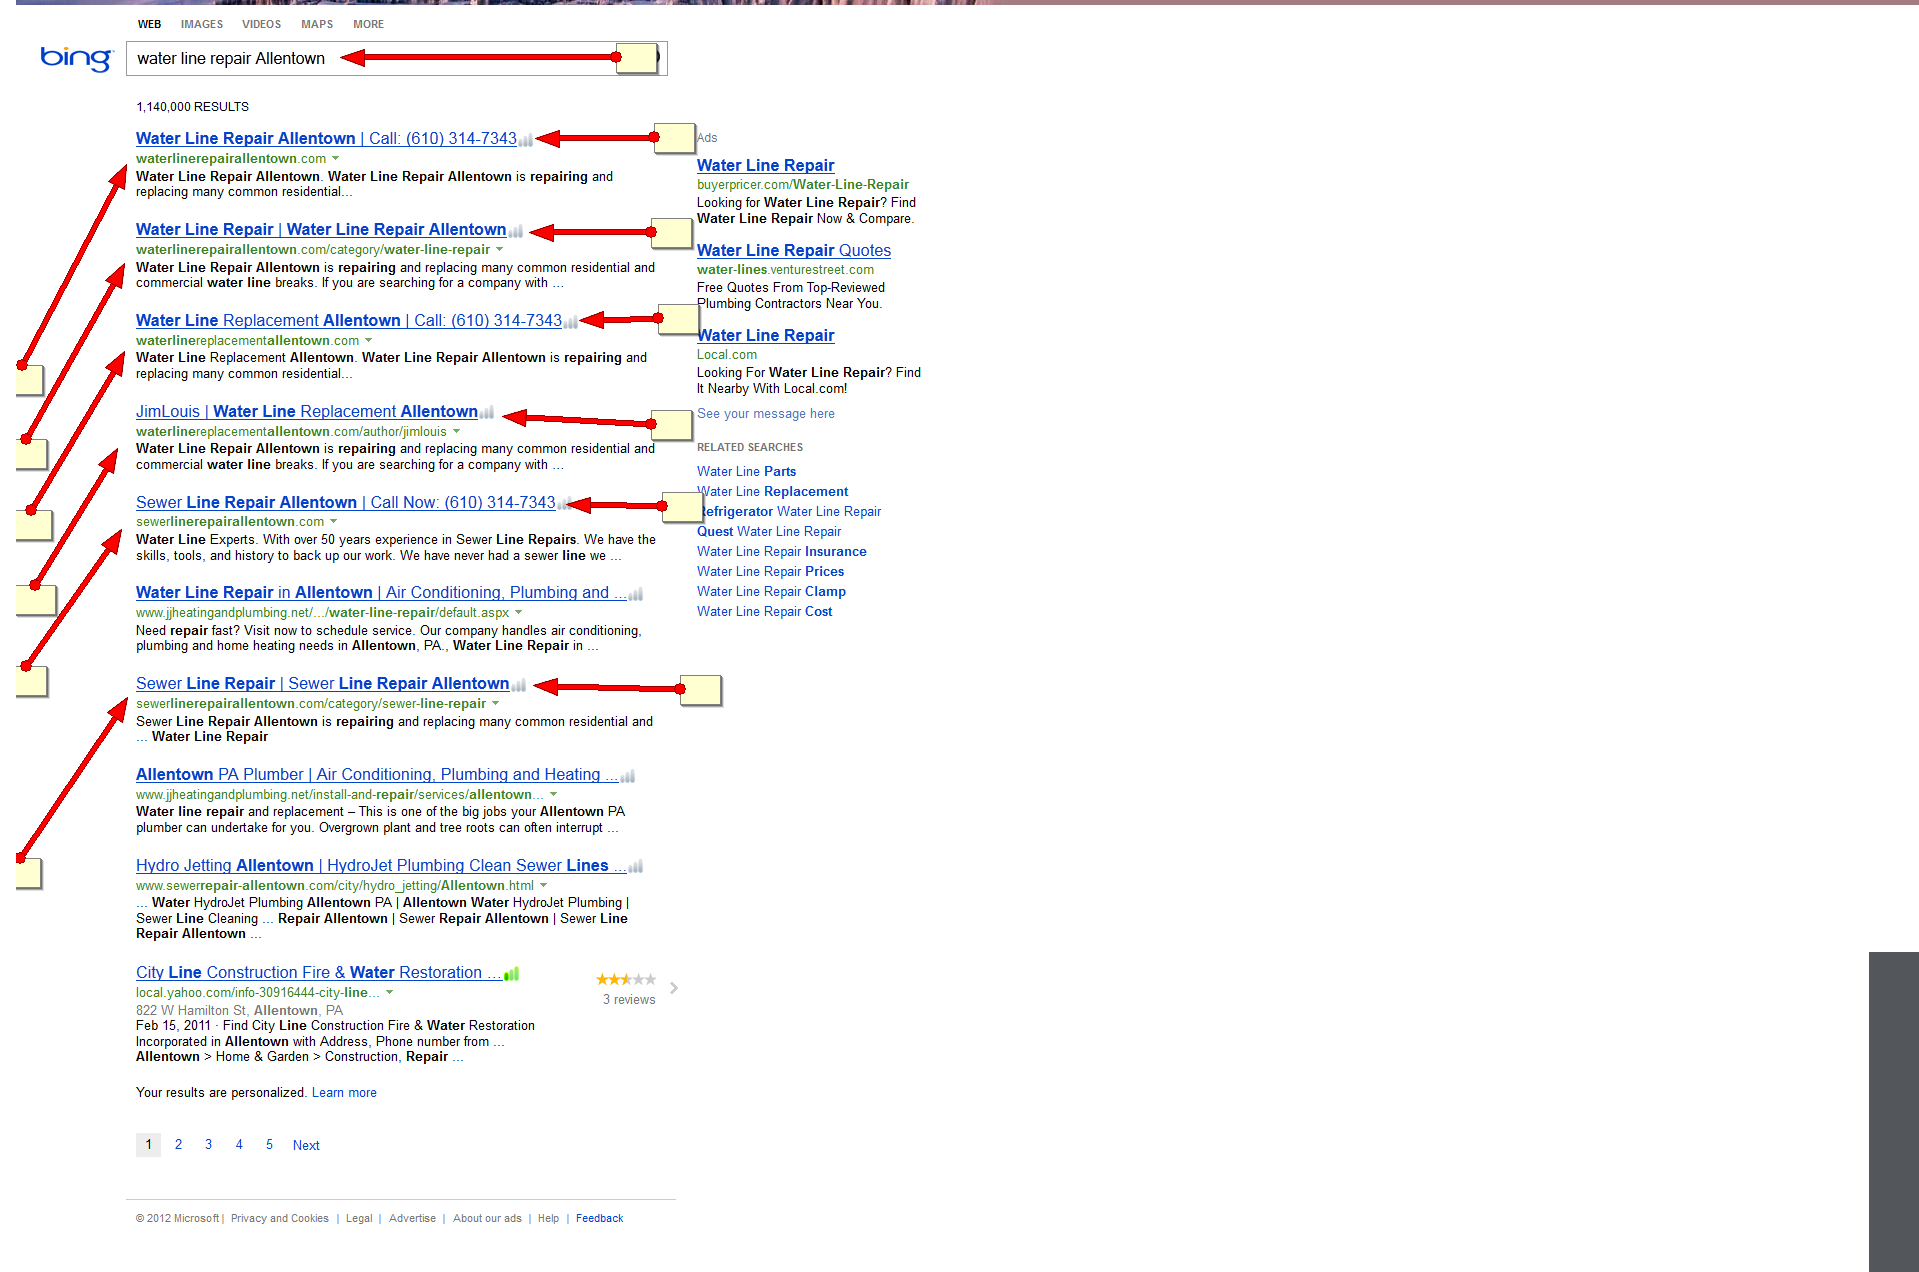Open dropdown arrow beside install-and-repair/services/allentown URL
The height and width of the screenshot is (1272, 1919).
coord(553,795)
